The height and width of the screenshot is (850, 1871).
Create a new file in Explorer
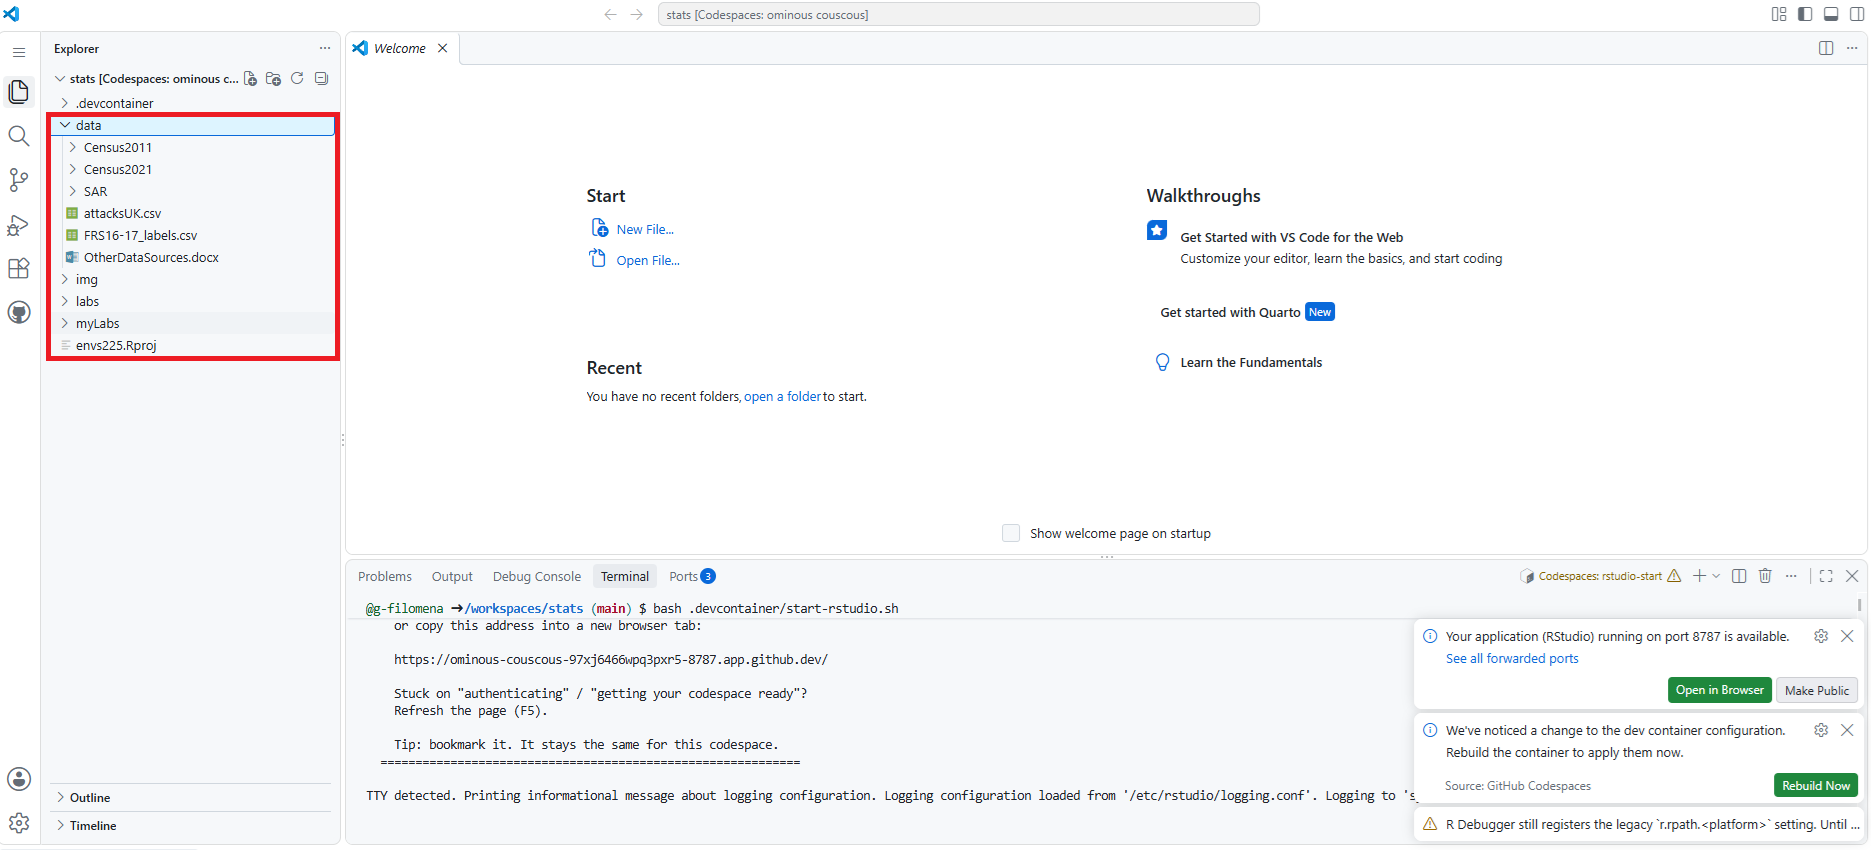coord(251,78)
